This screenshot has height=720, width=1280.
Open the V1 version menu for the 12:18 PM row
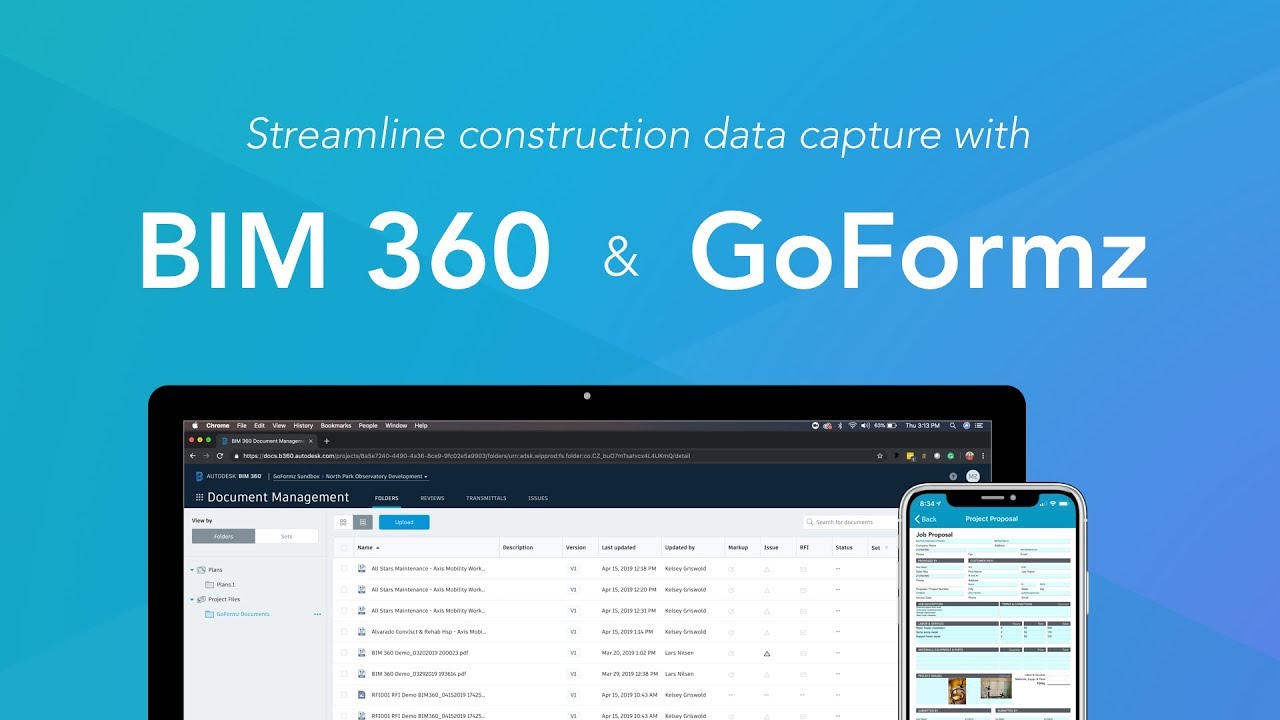pyautogui.click(x=574, y=569)
